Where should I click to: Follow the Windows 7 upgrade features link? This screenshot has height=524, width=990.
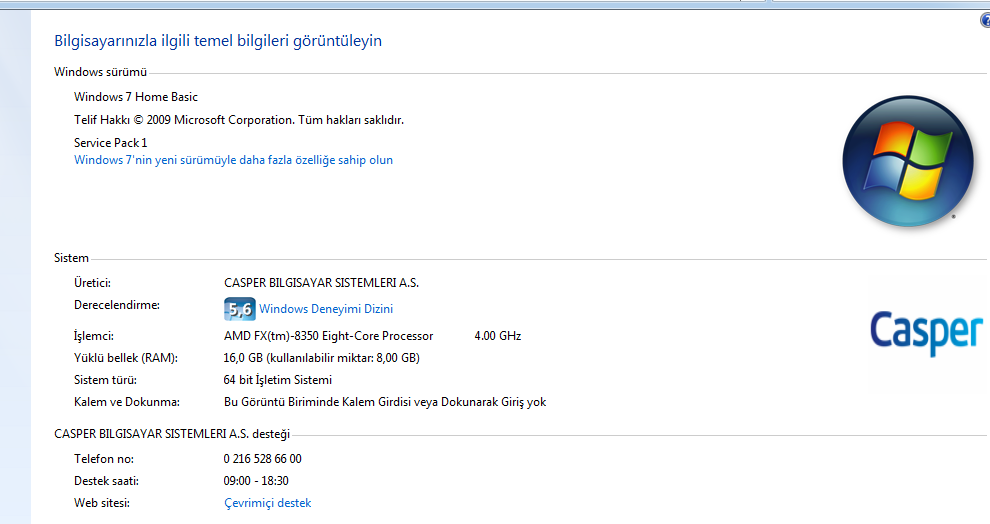(x=234, y=160)
